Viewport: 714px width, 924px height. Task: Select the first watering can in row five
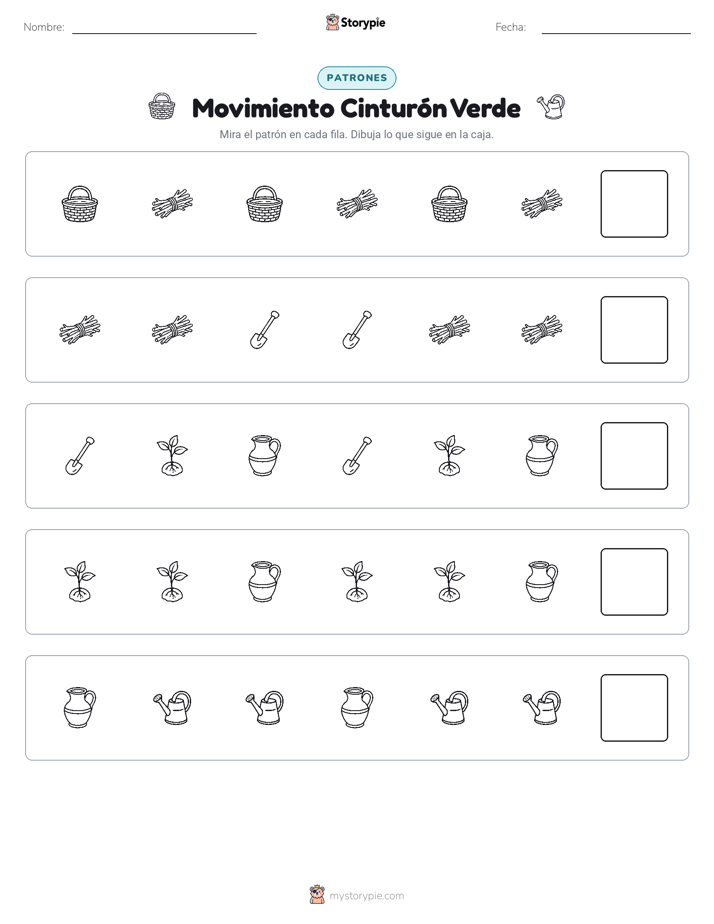(172, 707)
